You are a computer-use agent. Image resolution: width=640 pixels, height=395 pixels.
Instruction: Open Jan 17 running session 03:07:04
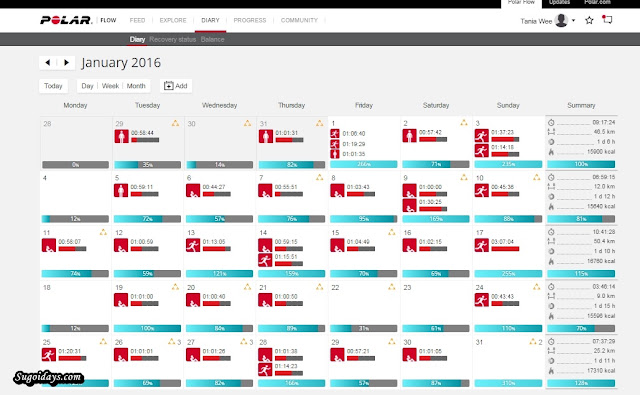click(482, 245)
